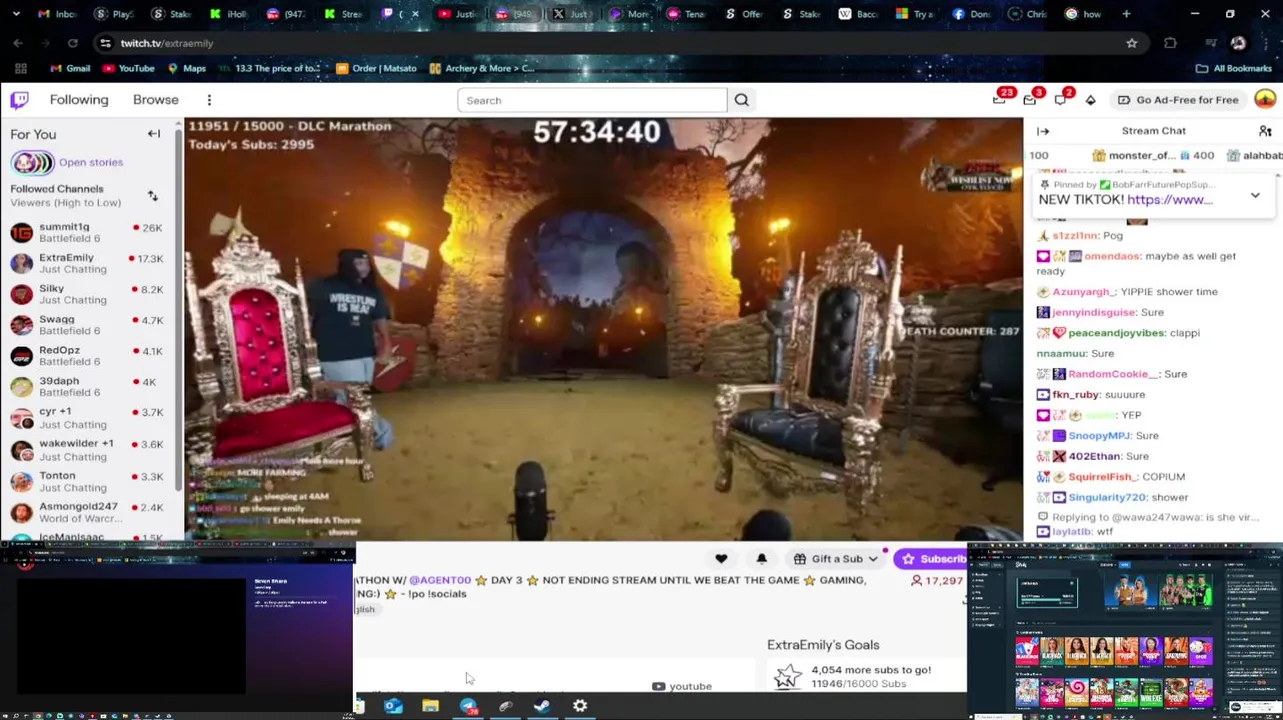Open stories avatars in sidebar
The height and width of the screenshot is (720, 1283).
[x=32, y=162]
